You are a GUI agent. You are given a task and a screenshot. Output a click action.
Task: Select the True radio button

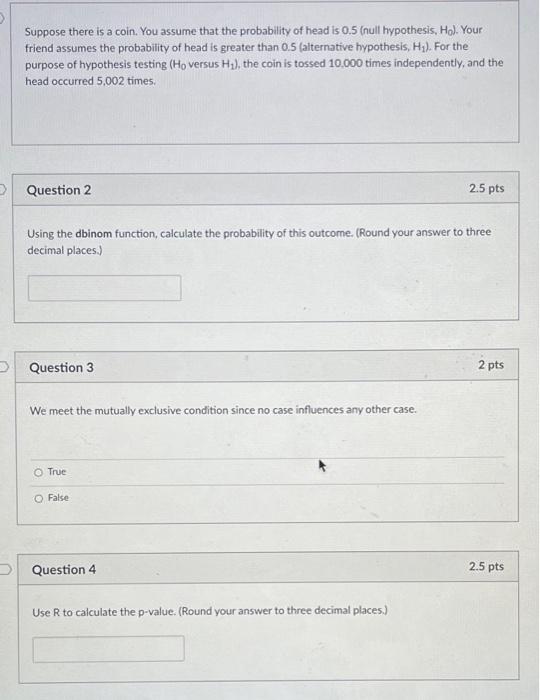[38, 472]
